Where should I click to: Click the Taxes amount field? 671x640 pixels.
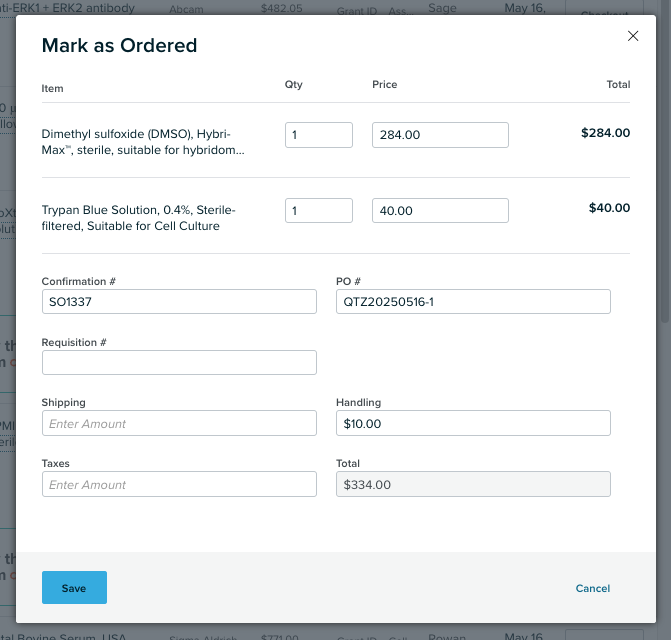coord(179,484)
